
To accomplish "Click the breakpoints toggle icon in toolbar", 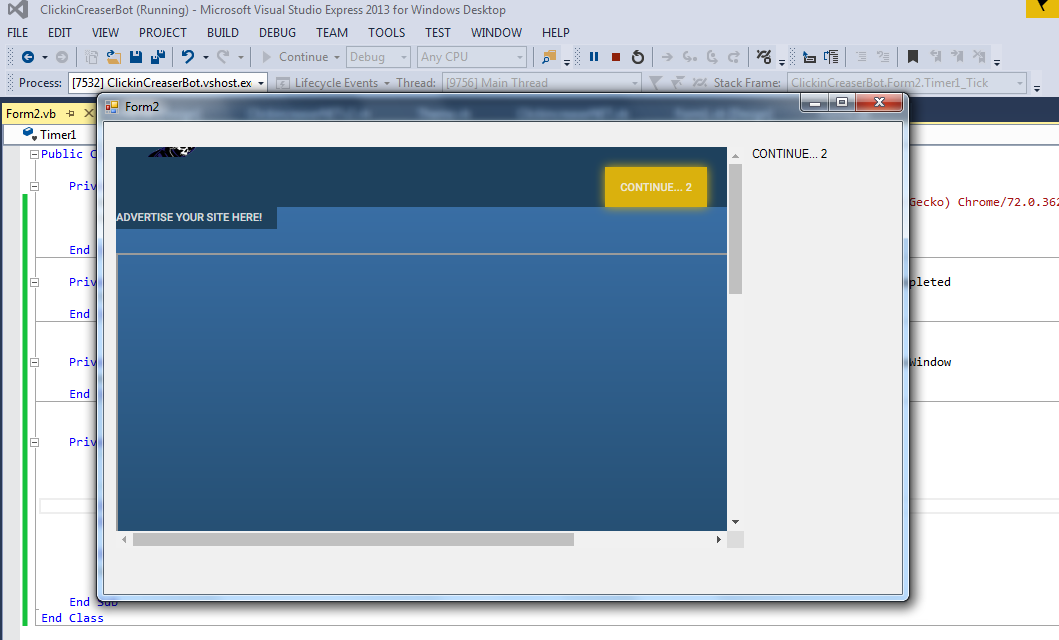I will coord(764,57).
